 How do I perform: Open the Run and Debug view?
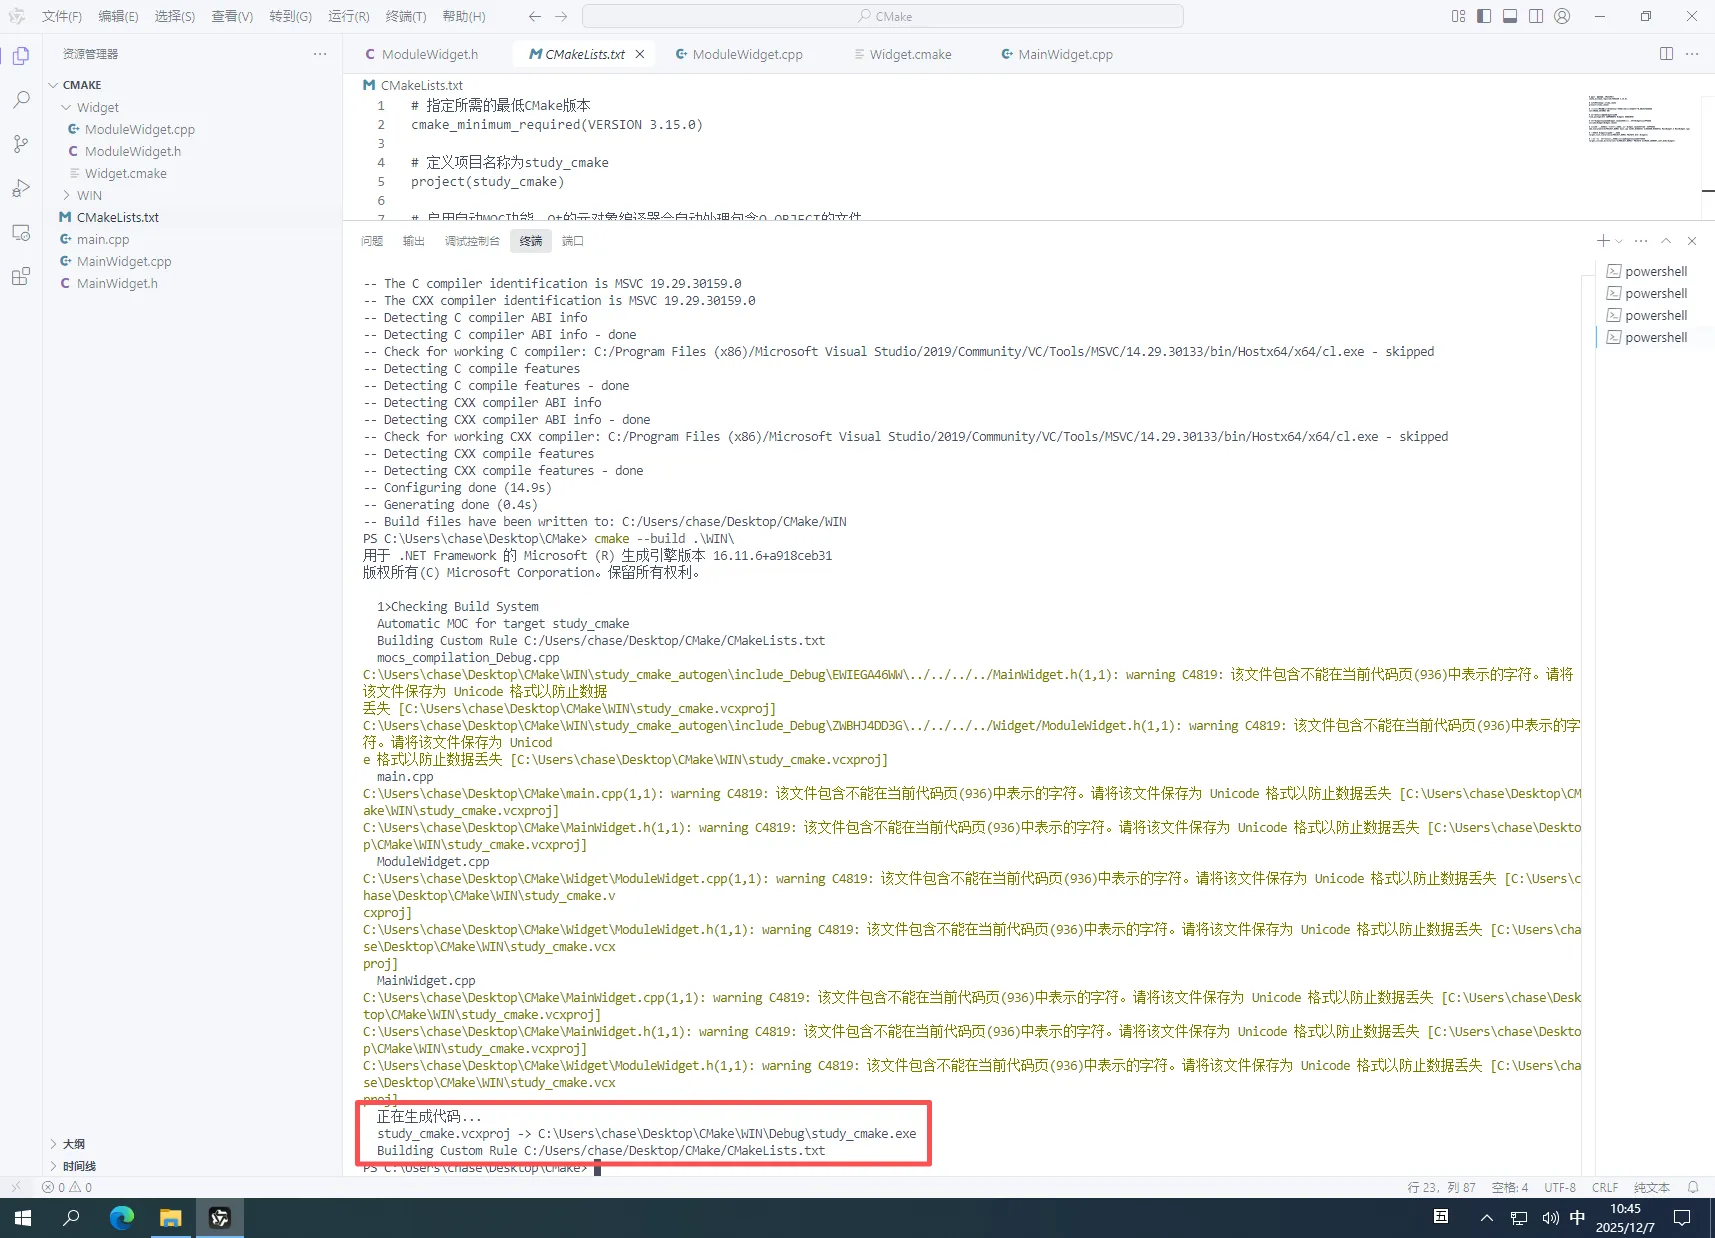[x=21, y=188]
